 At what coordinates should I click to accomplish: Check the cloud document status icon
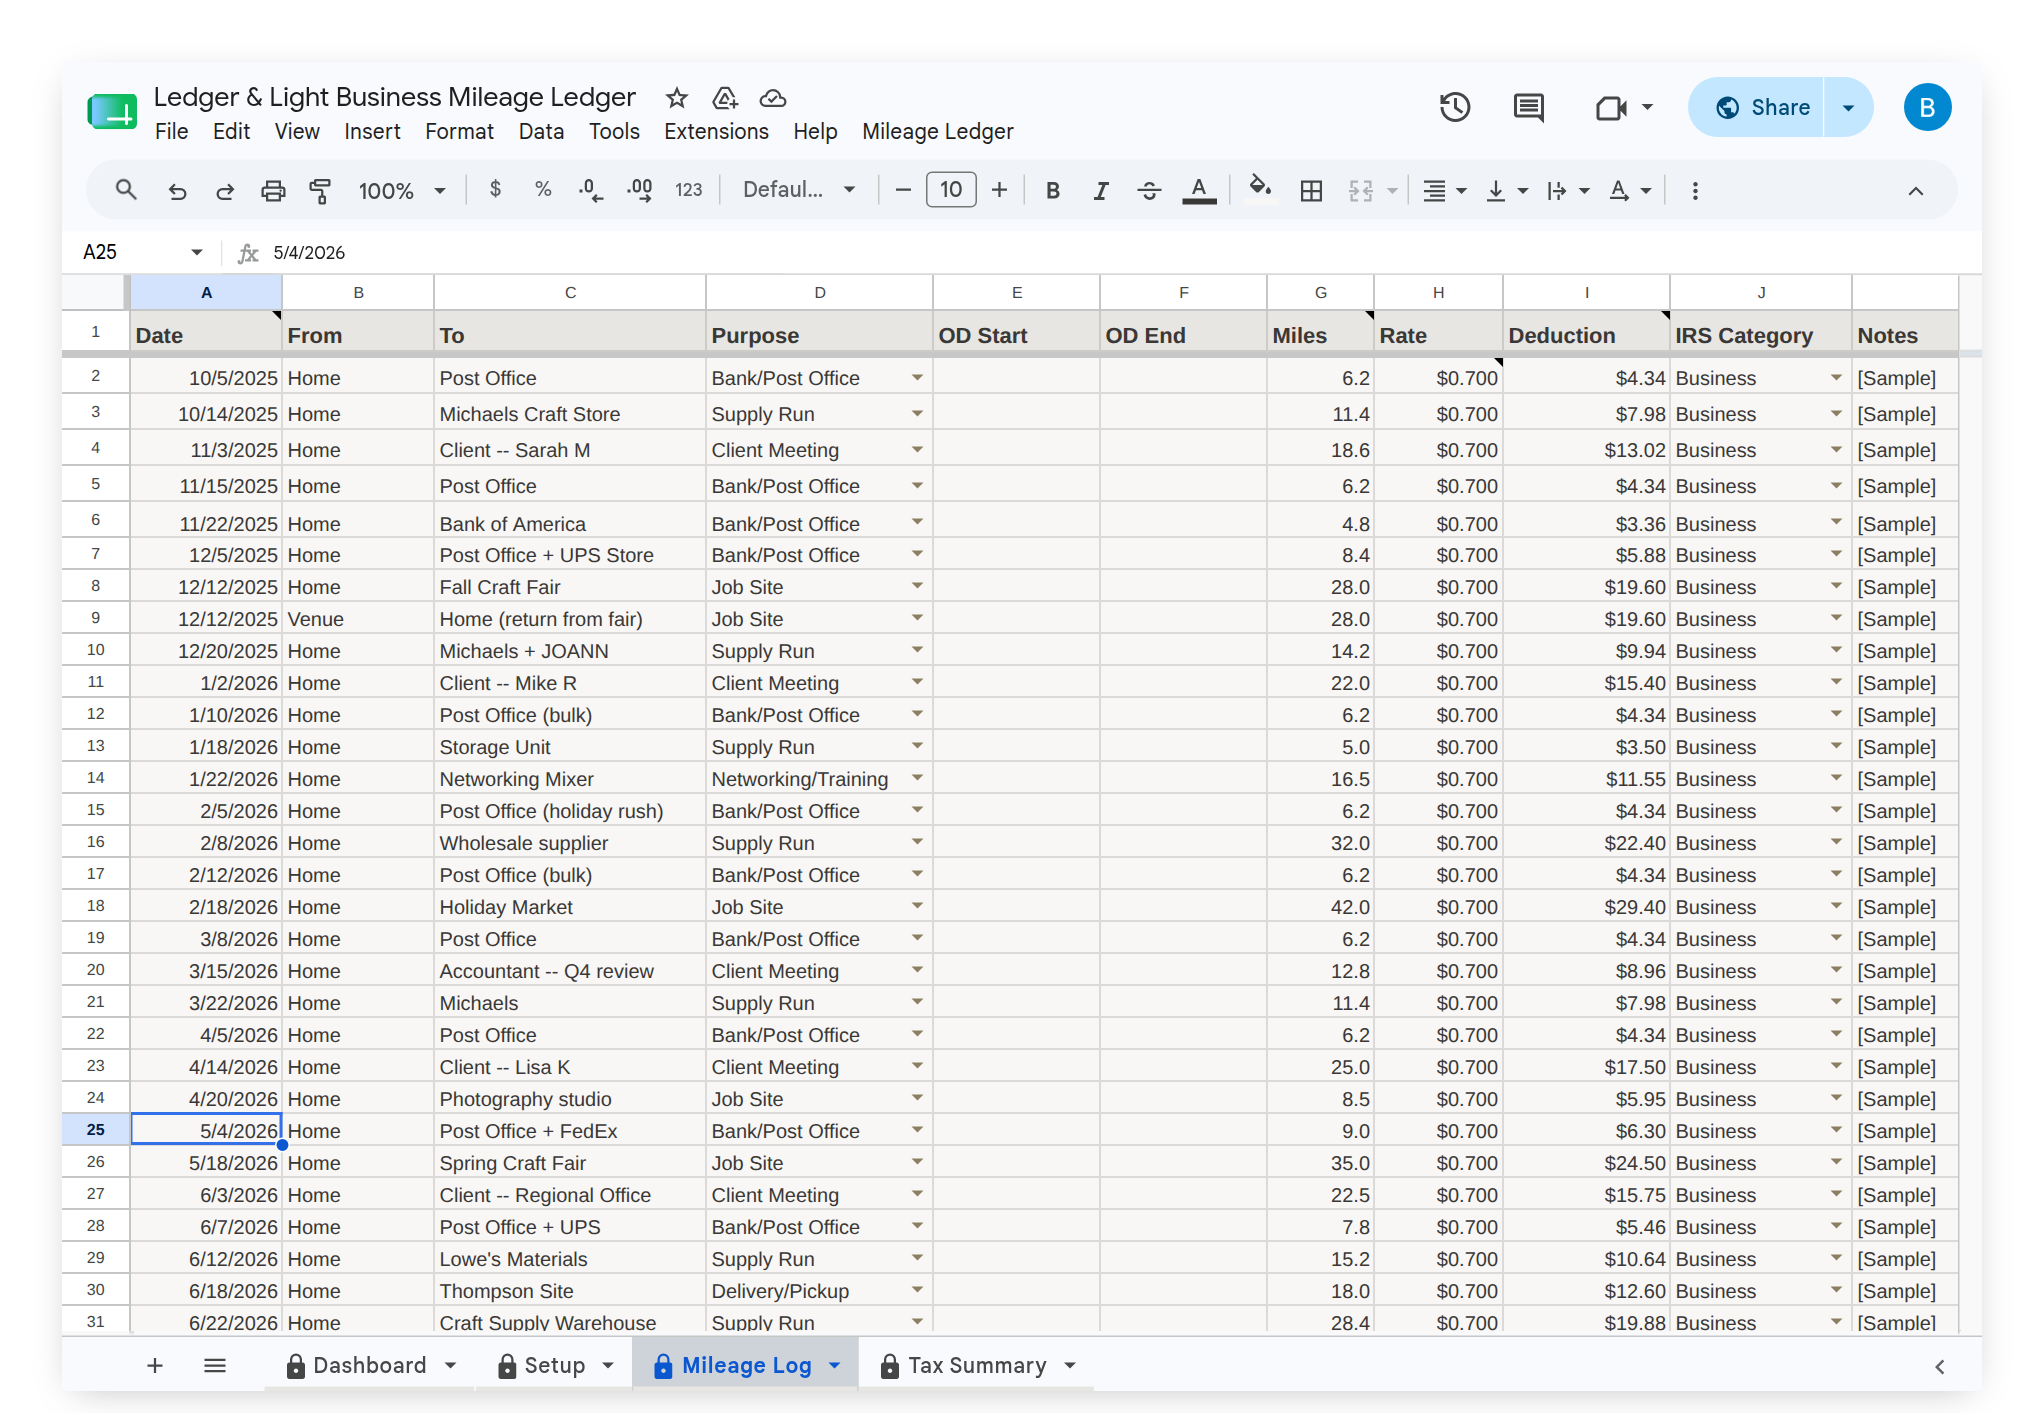tap(773, 98)
